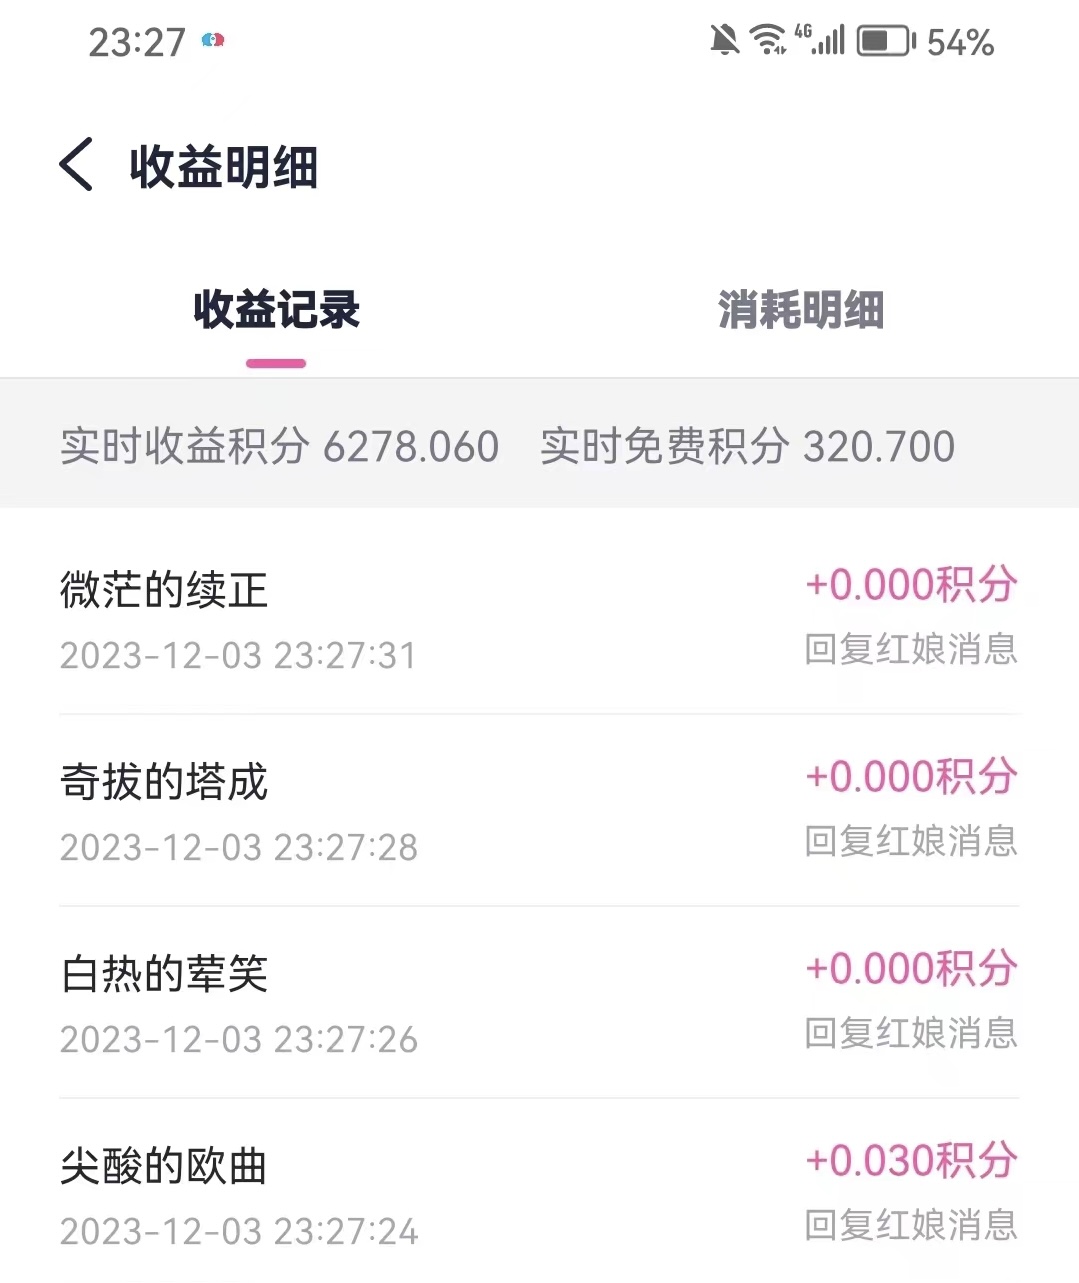Tap the +0.000积分 on 白热的荤笑 row
Viewport: 1079px width, 1283px height.
pyautogui.click(x=911, y=968)
